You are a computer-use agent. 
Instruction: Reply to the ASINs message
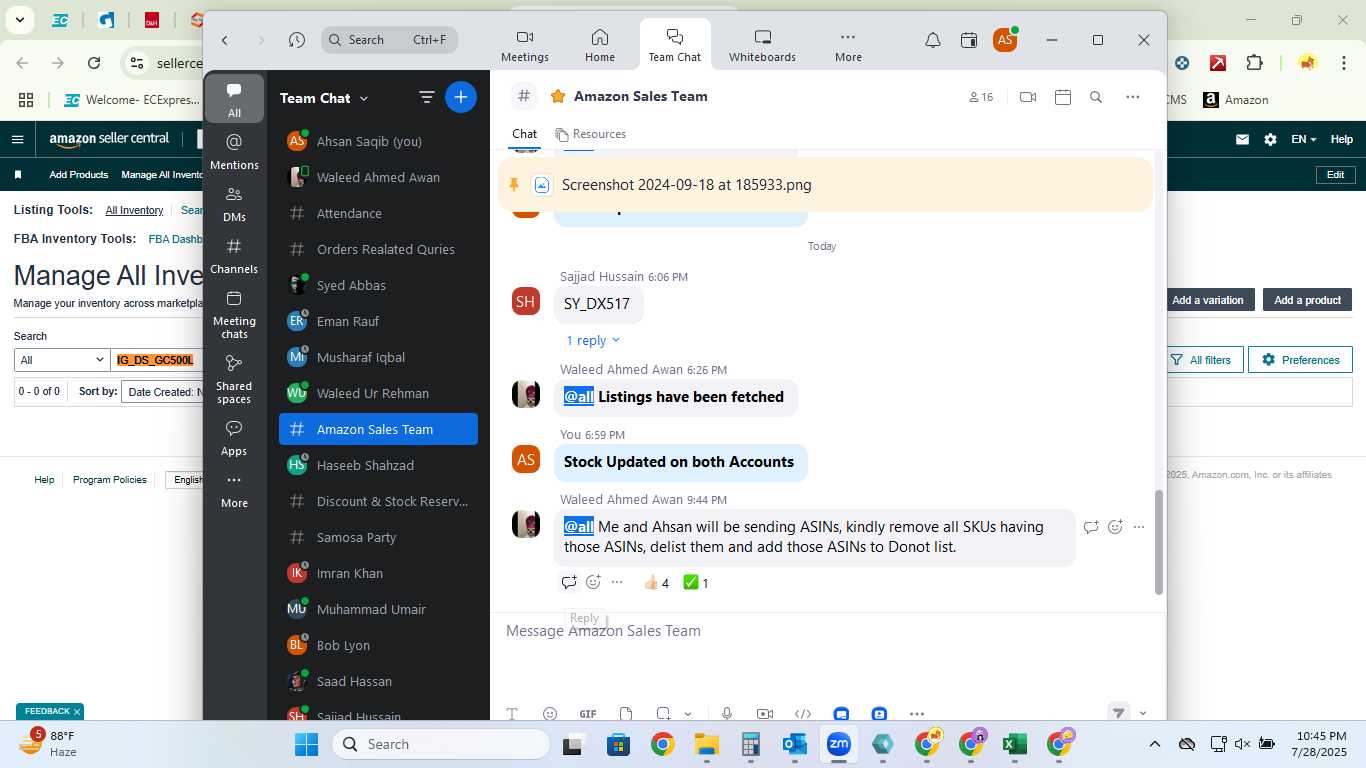(x=568, y=582)
